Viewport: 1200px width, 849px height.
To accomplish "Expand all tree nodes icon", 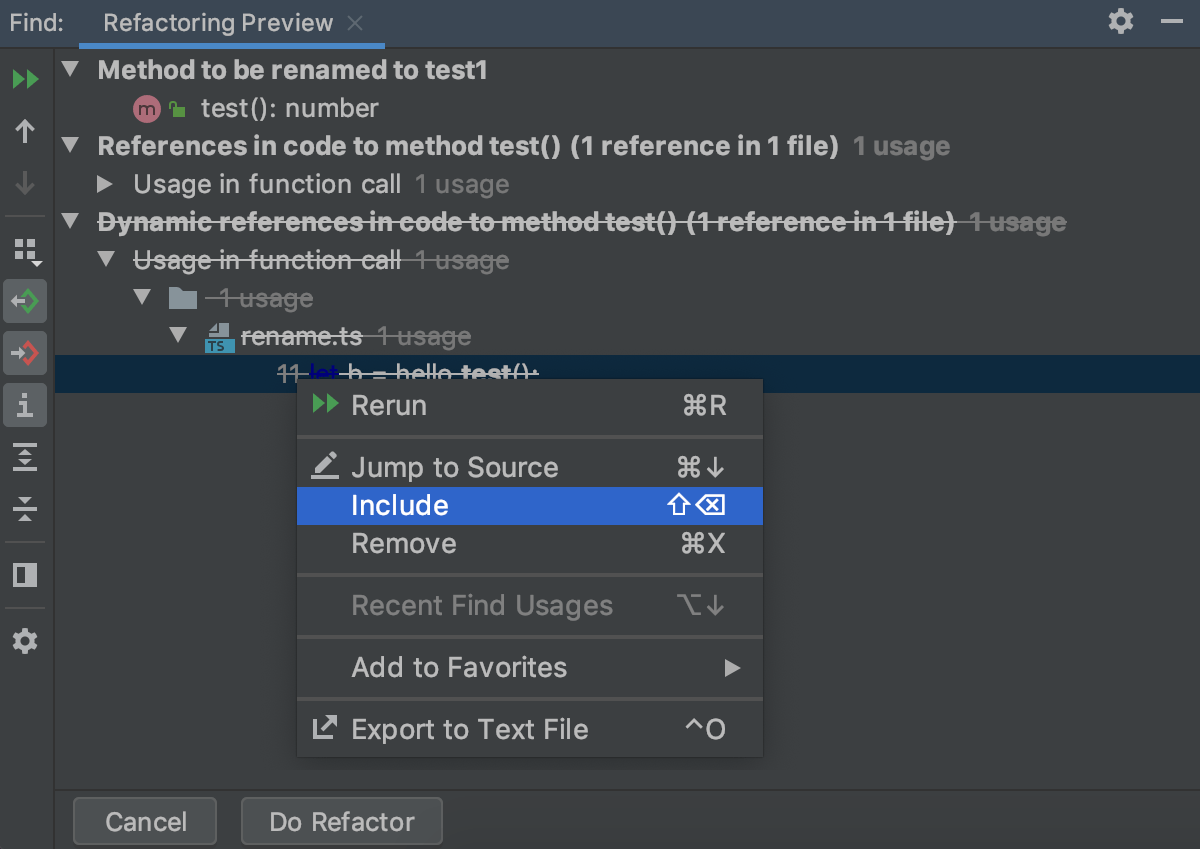I will pyautogui.click(x=26, y=457).
